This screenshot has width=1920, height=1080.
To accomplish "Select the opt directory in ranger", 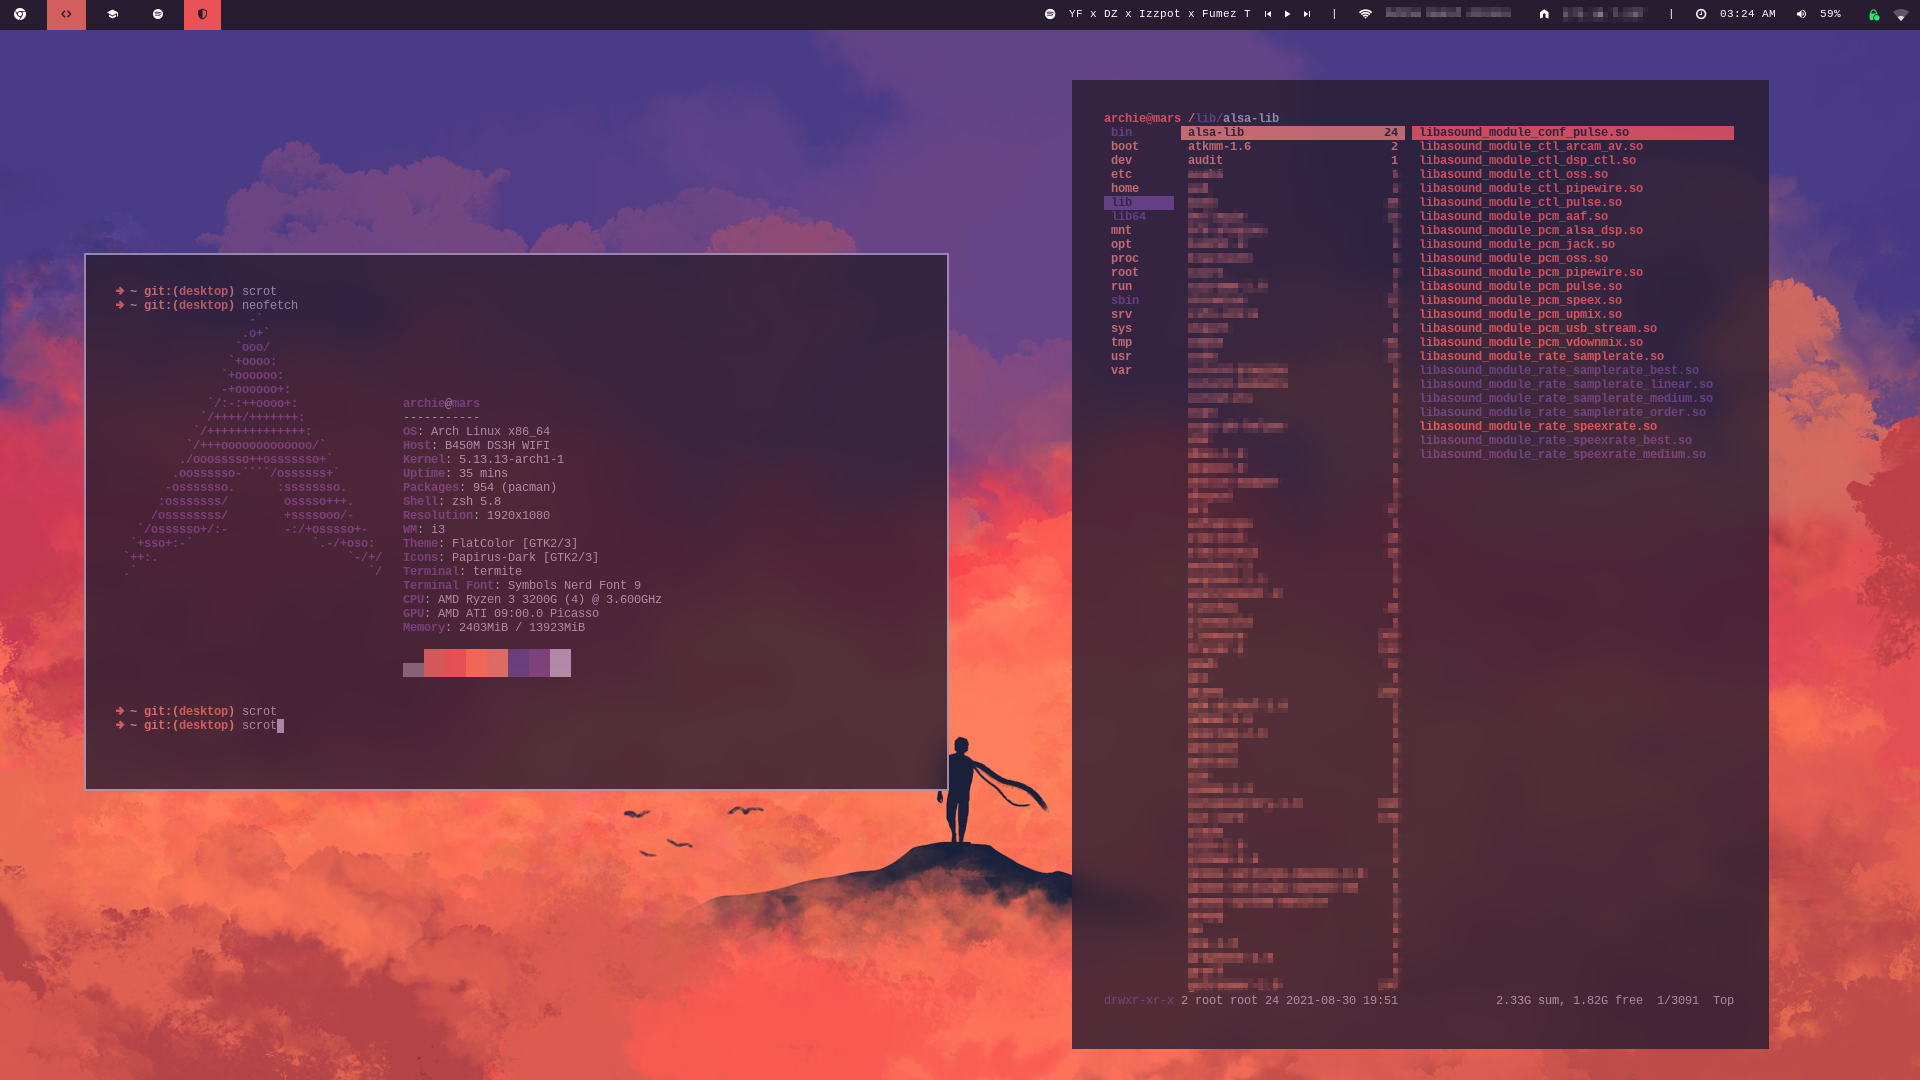I will 1121,244.
